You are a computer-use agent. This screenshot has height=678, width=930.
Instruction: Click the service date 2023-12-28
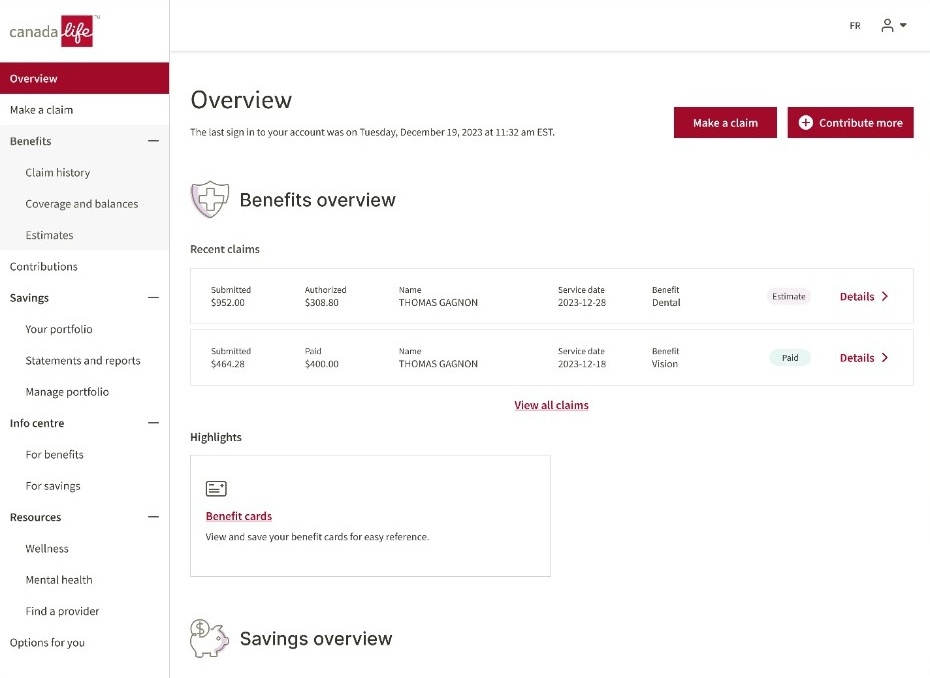pyautogui.click(x=582, y=303)
